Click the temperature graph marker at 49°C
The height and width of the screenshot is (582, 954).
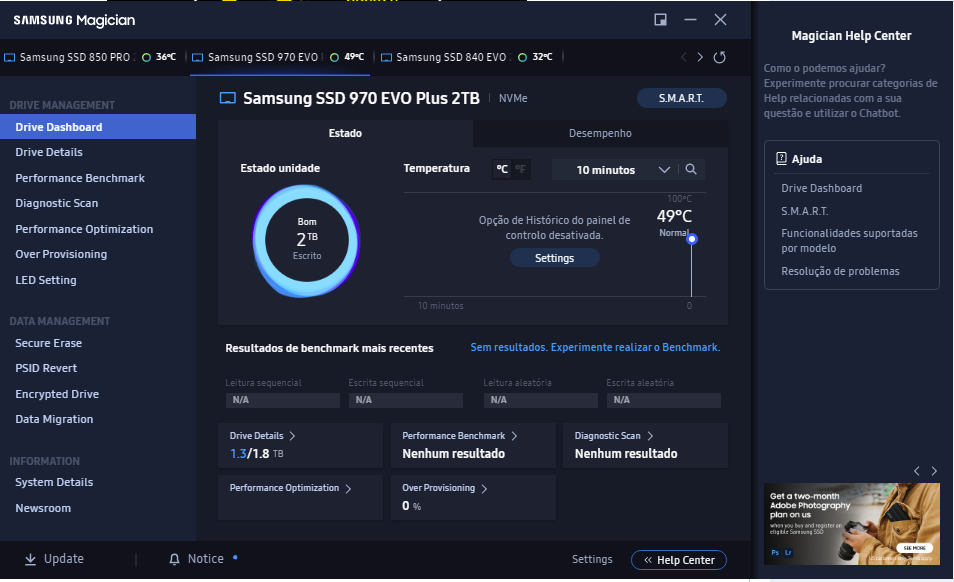point(692,239)
